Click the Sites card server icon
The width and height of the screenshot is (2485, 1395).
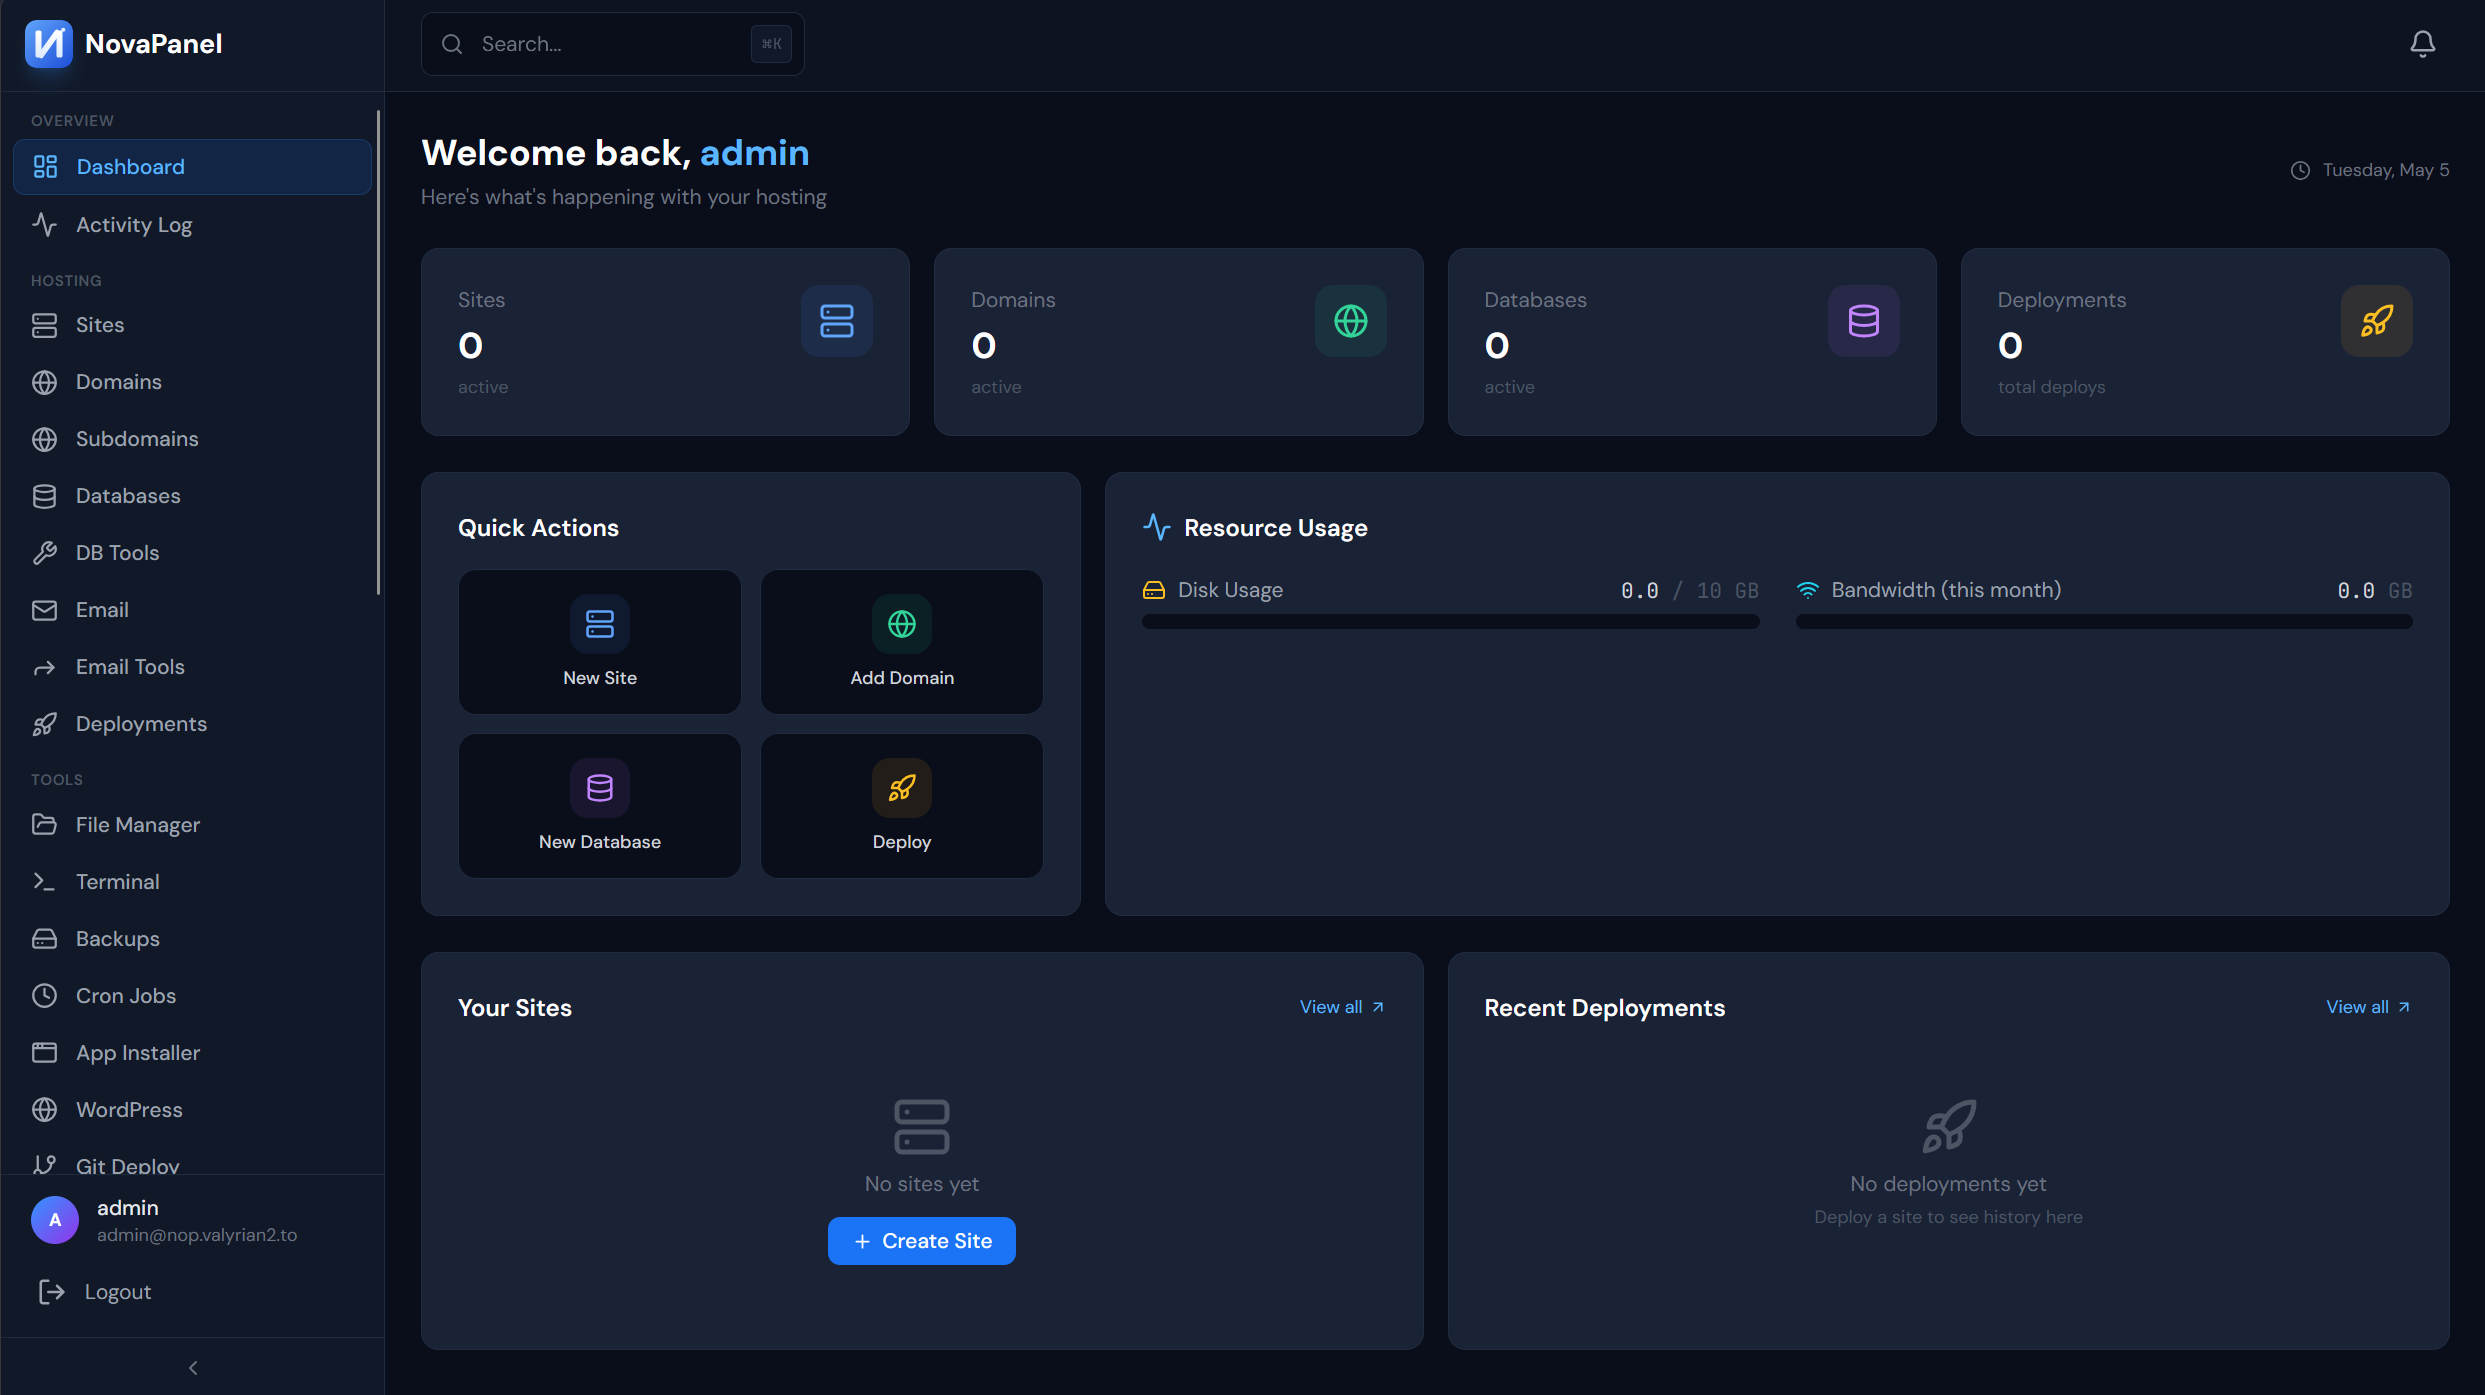(837, 321)
